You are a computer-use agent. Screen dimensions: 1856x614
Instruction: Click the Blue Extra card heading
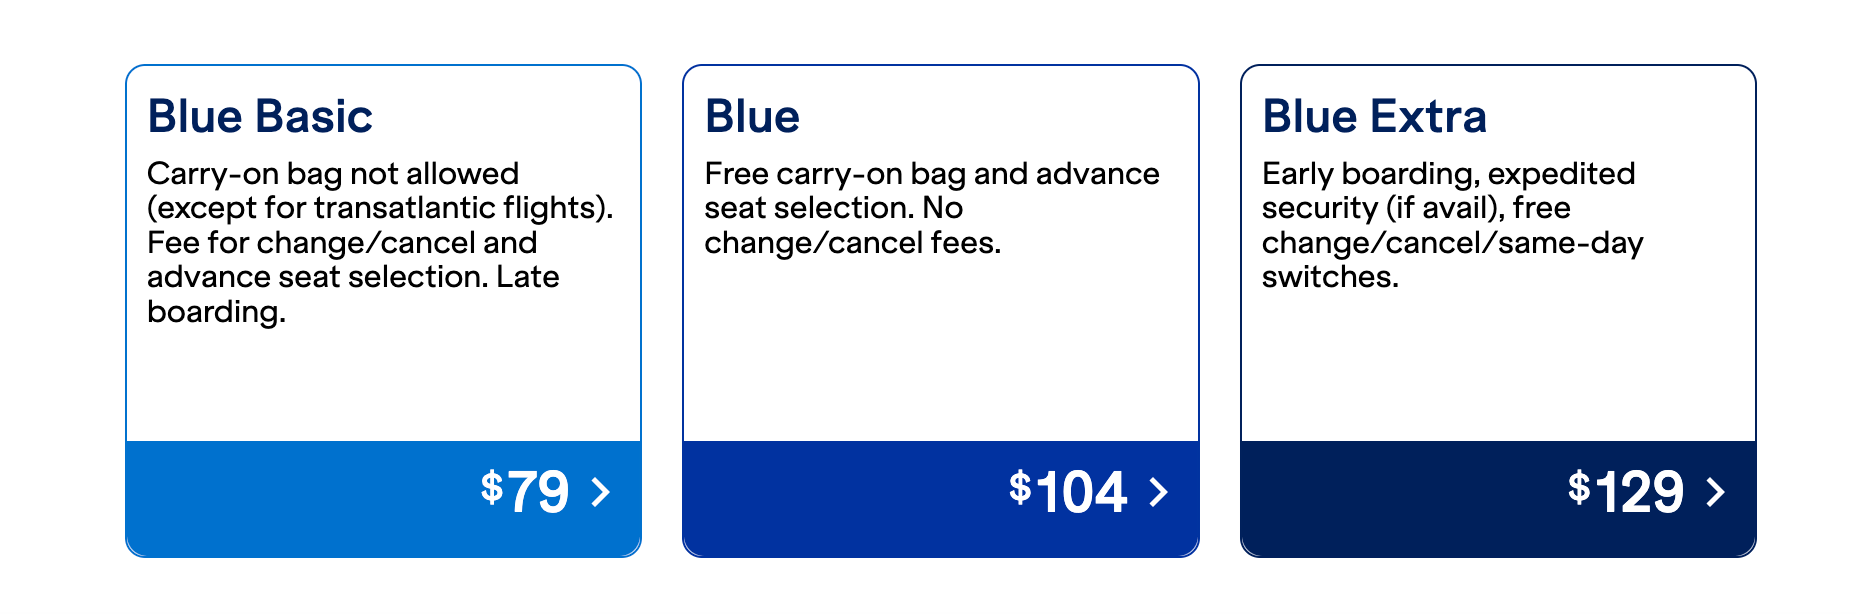(1374, 114)
